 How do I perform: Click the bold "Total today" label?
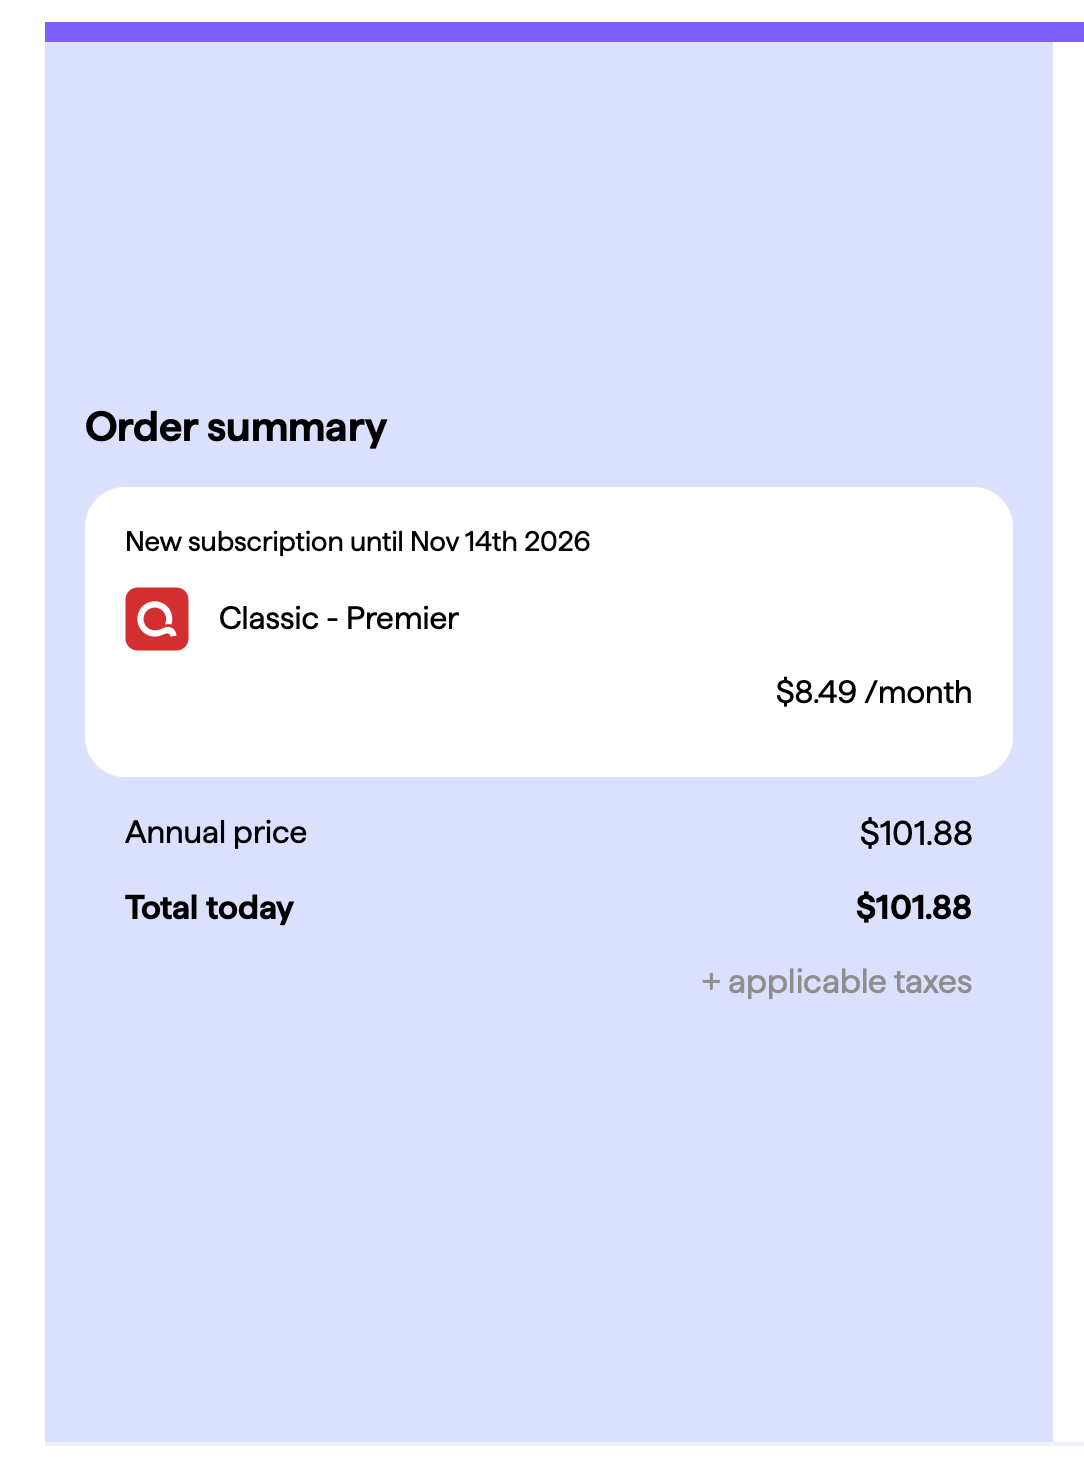tap(210, 908)
